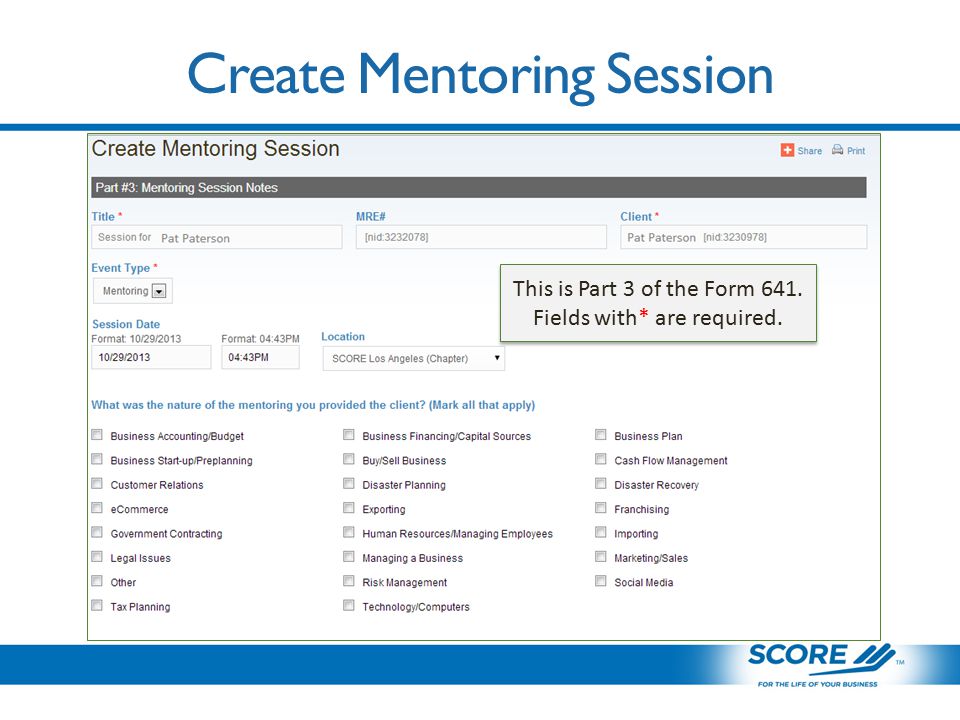Click the session time field showing 04:43PM
This screenshot has height=720, width=960.
261,357
